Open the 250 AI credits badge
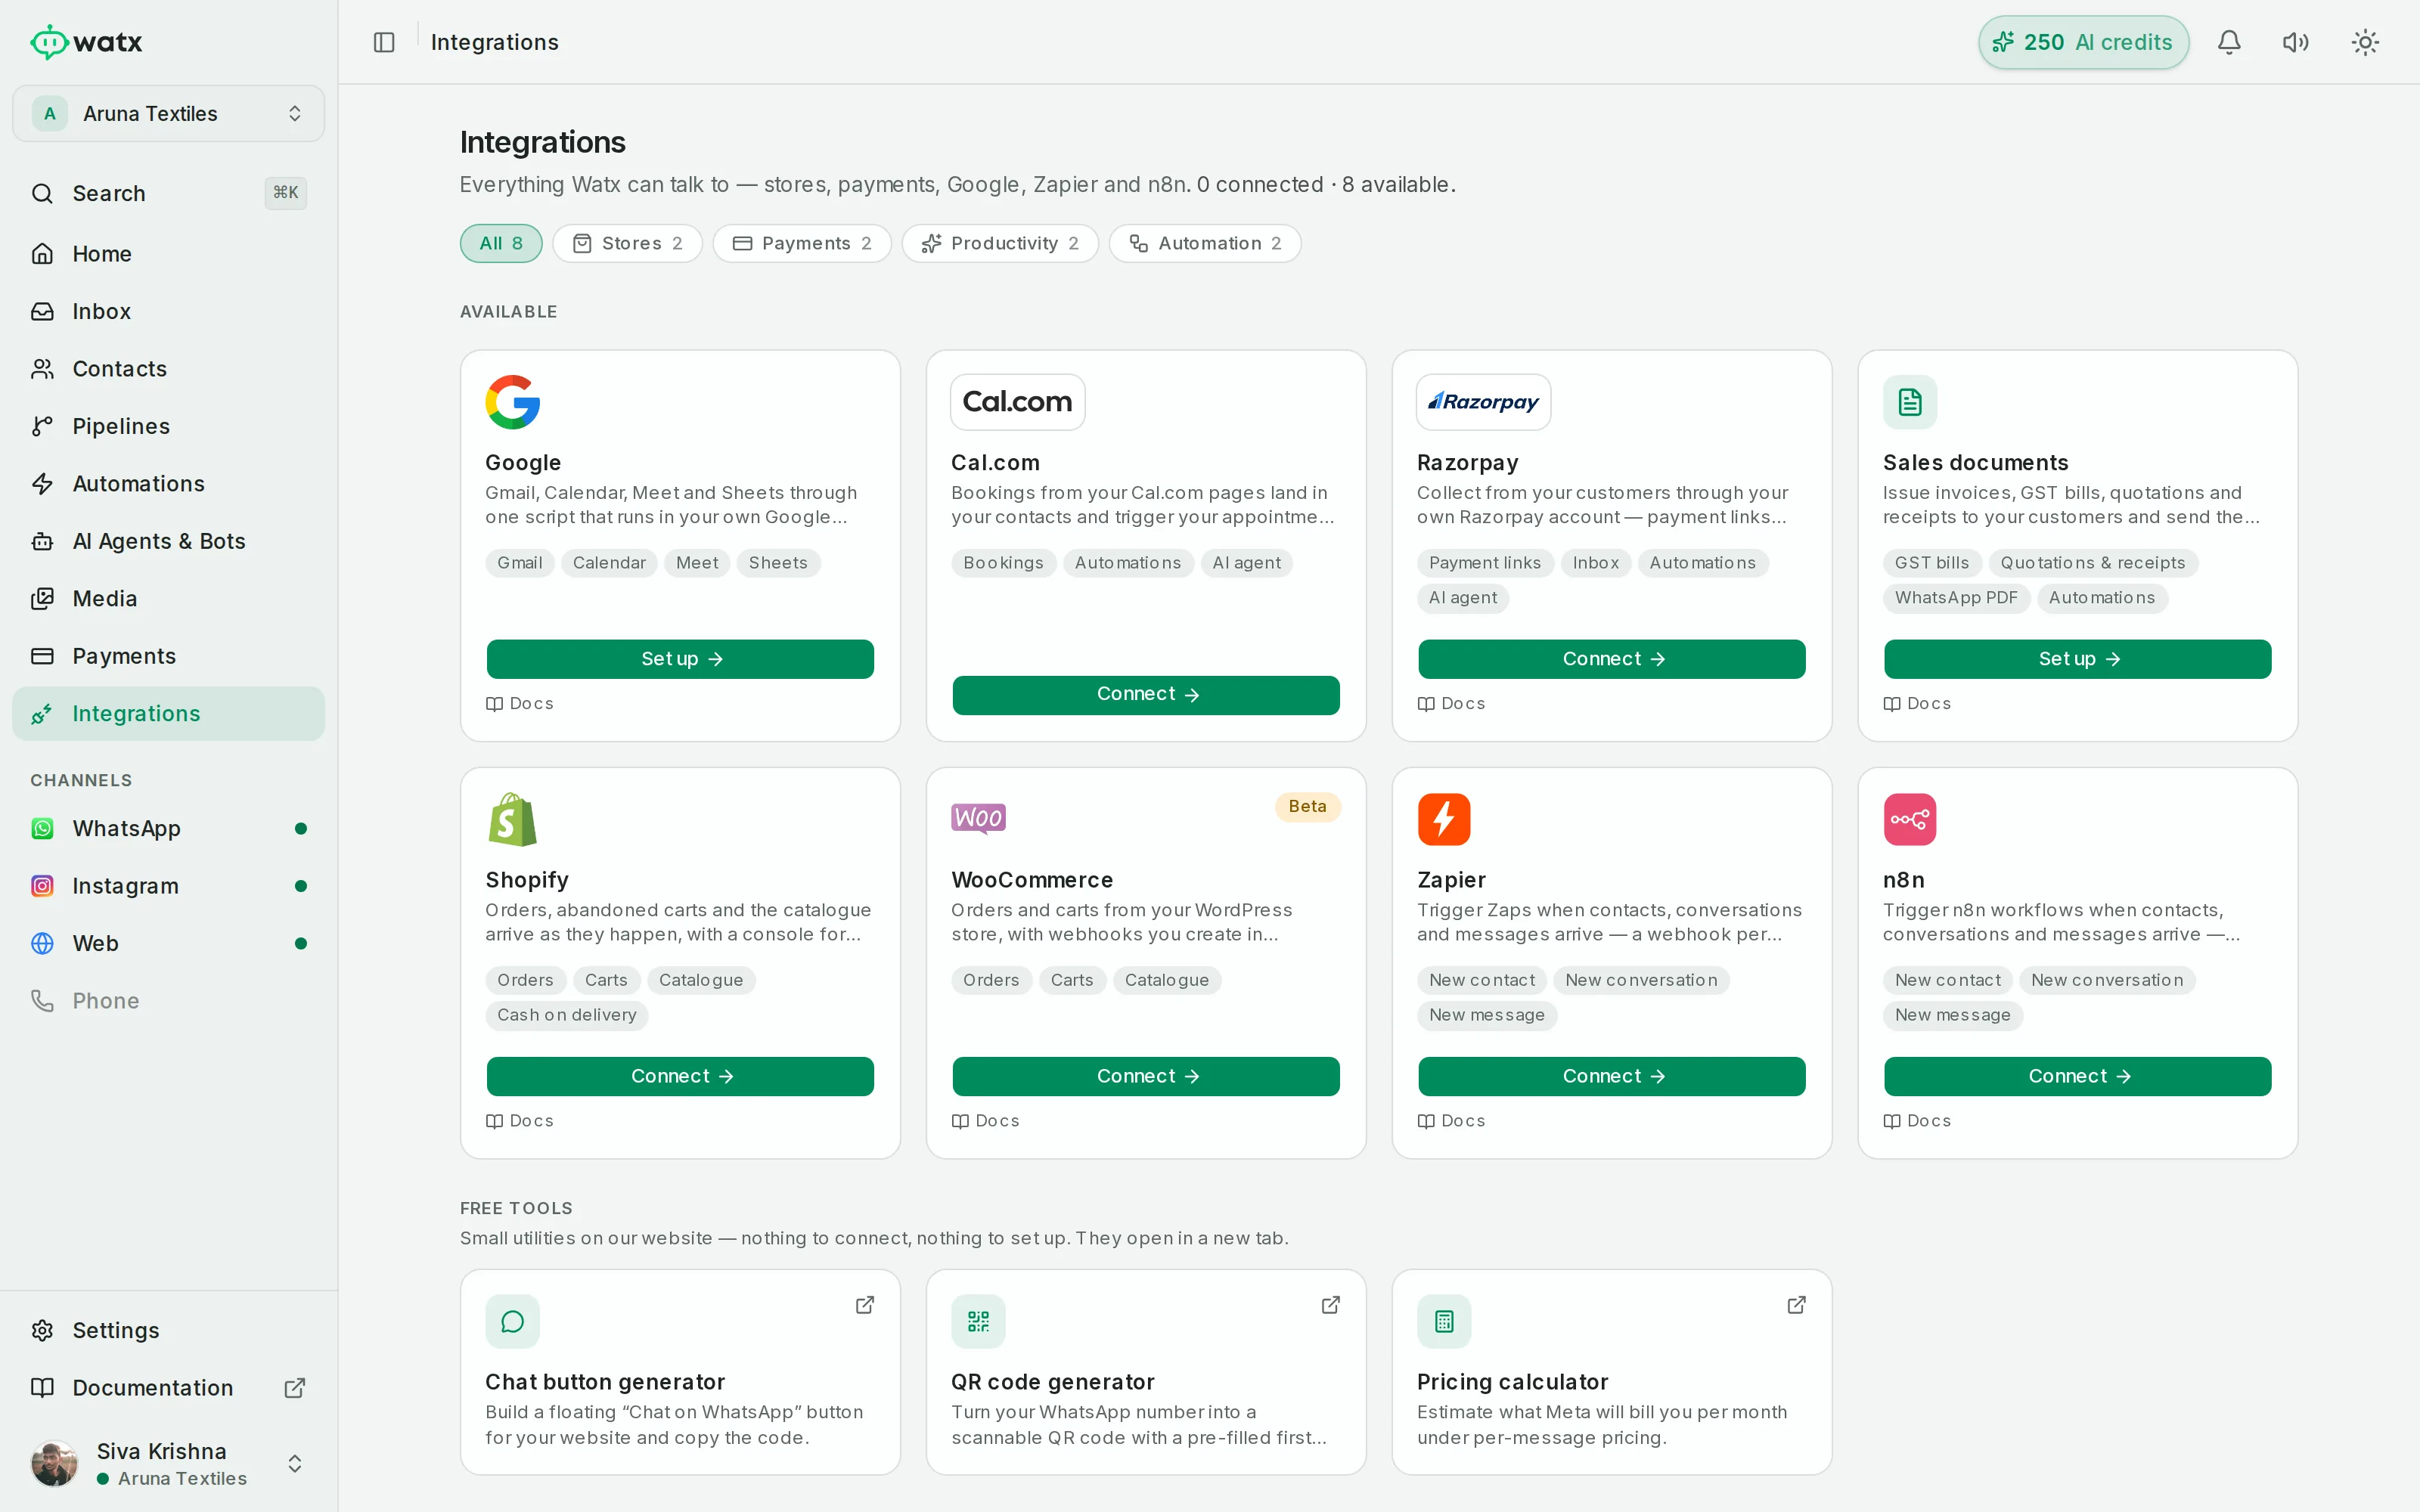2420x1512 pixels. [x=2083, y=42]
